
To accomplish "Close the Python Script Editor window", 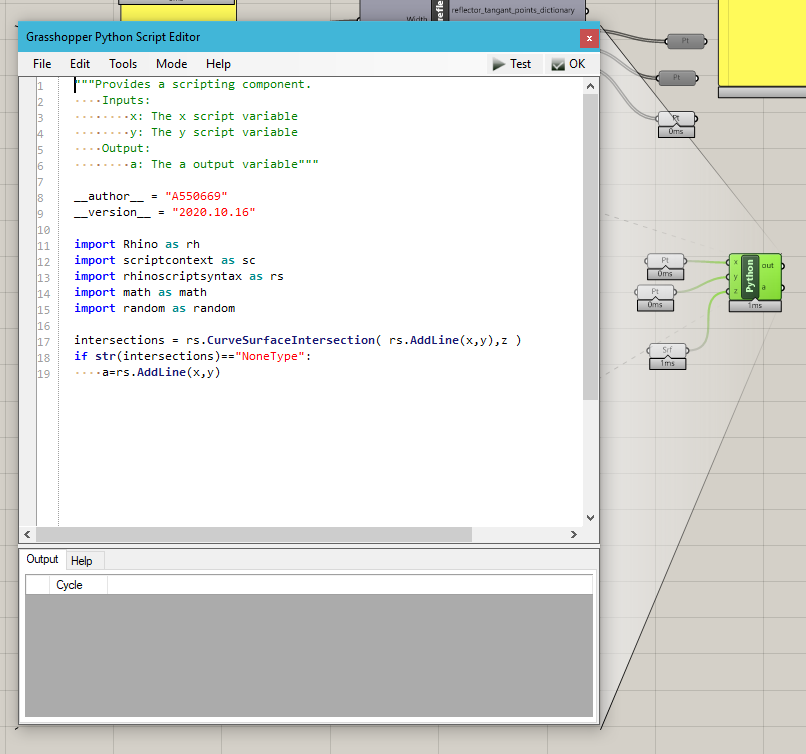I will coord(589,38).
